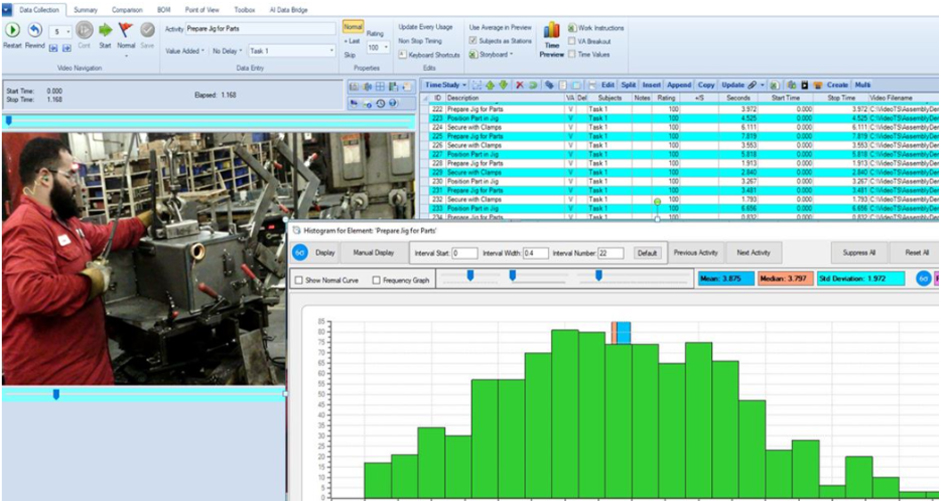The image size is (941, 501).
Task: Open the Time Preview bar chart icon
Action: coord(551,31)
